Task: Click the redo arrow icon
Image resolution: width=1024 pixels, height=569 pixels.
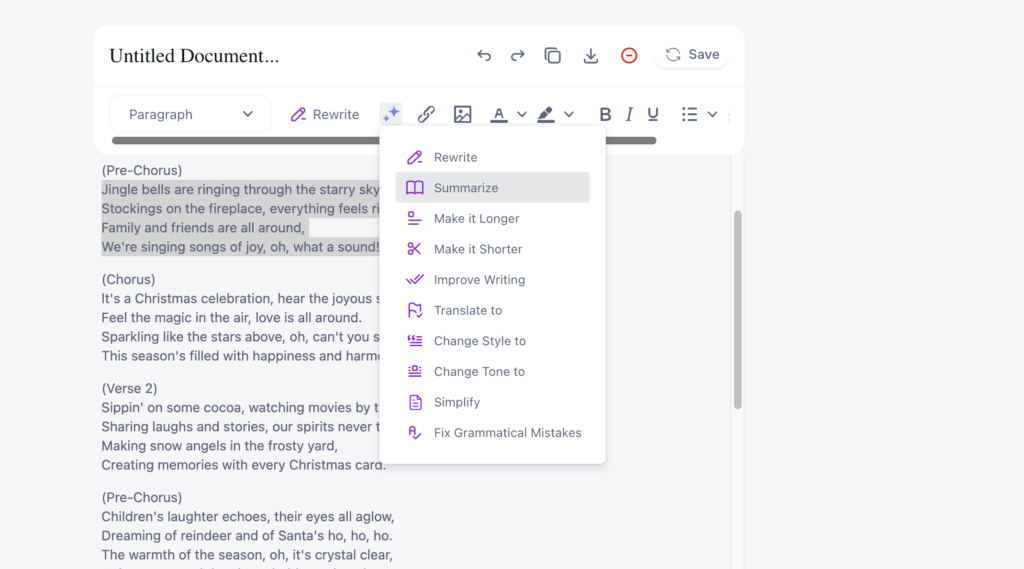Action: point(517,56)
